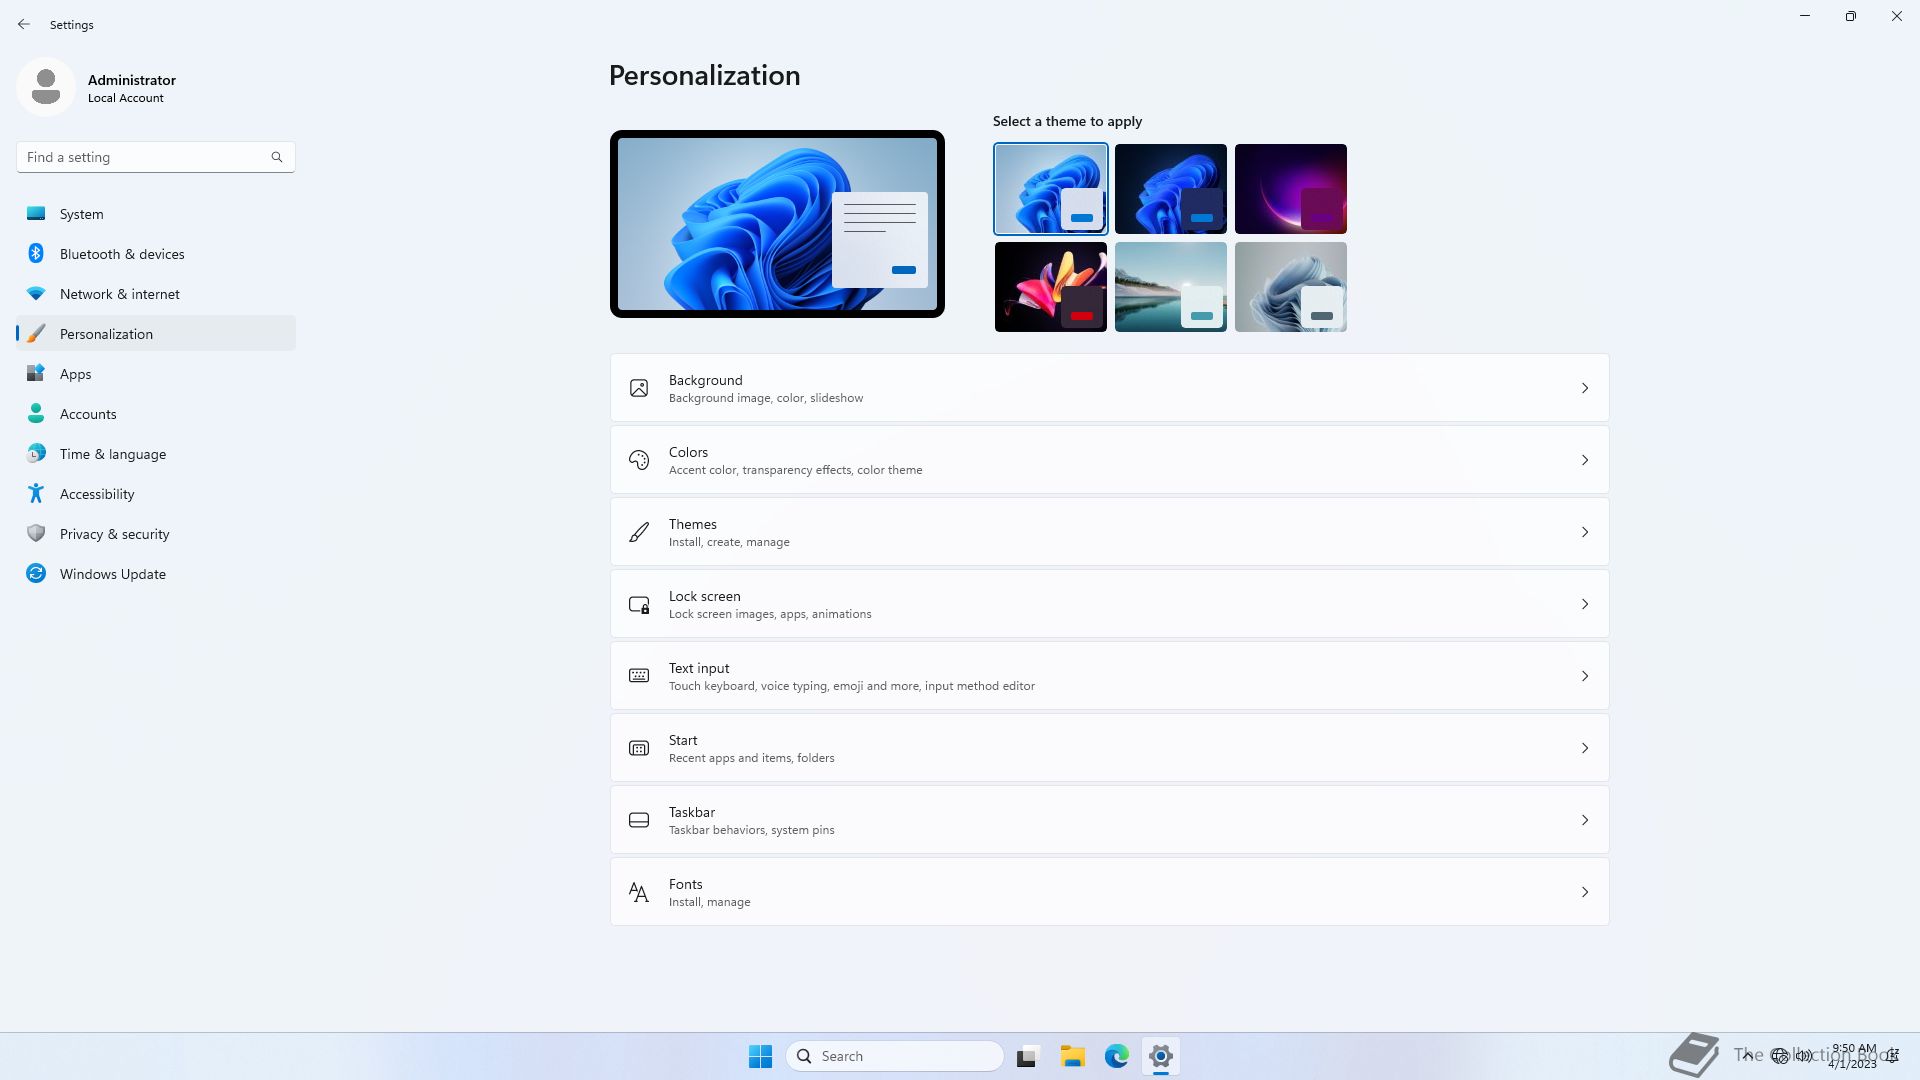Select the Apps category
The height and width of the screenshot is (1080, 1920).
156,373
